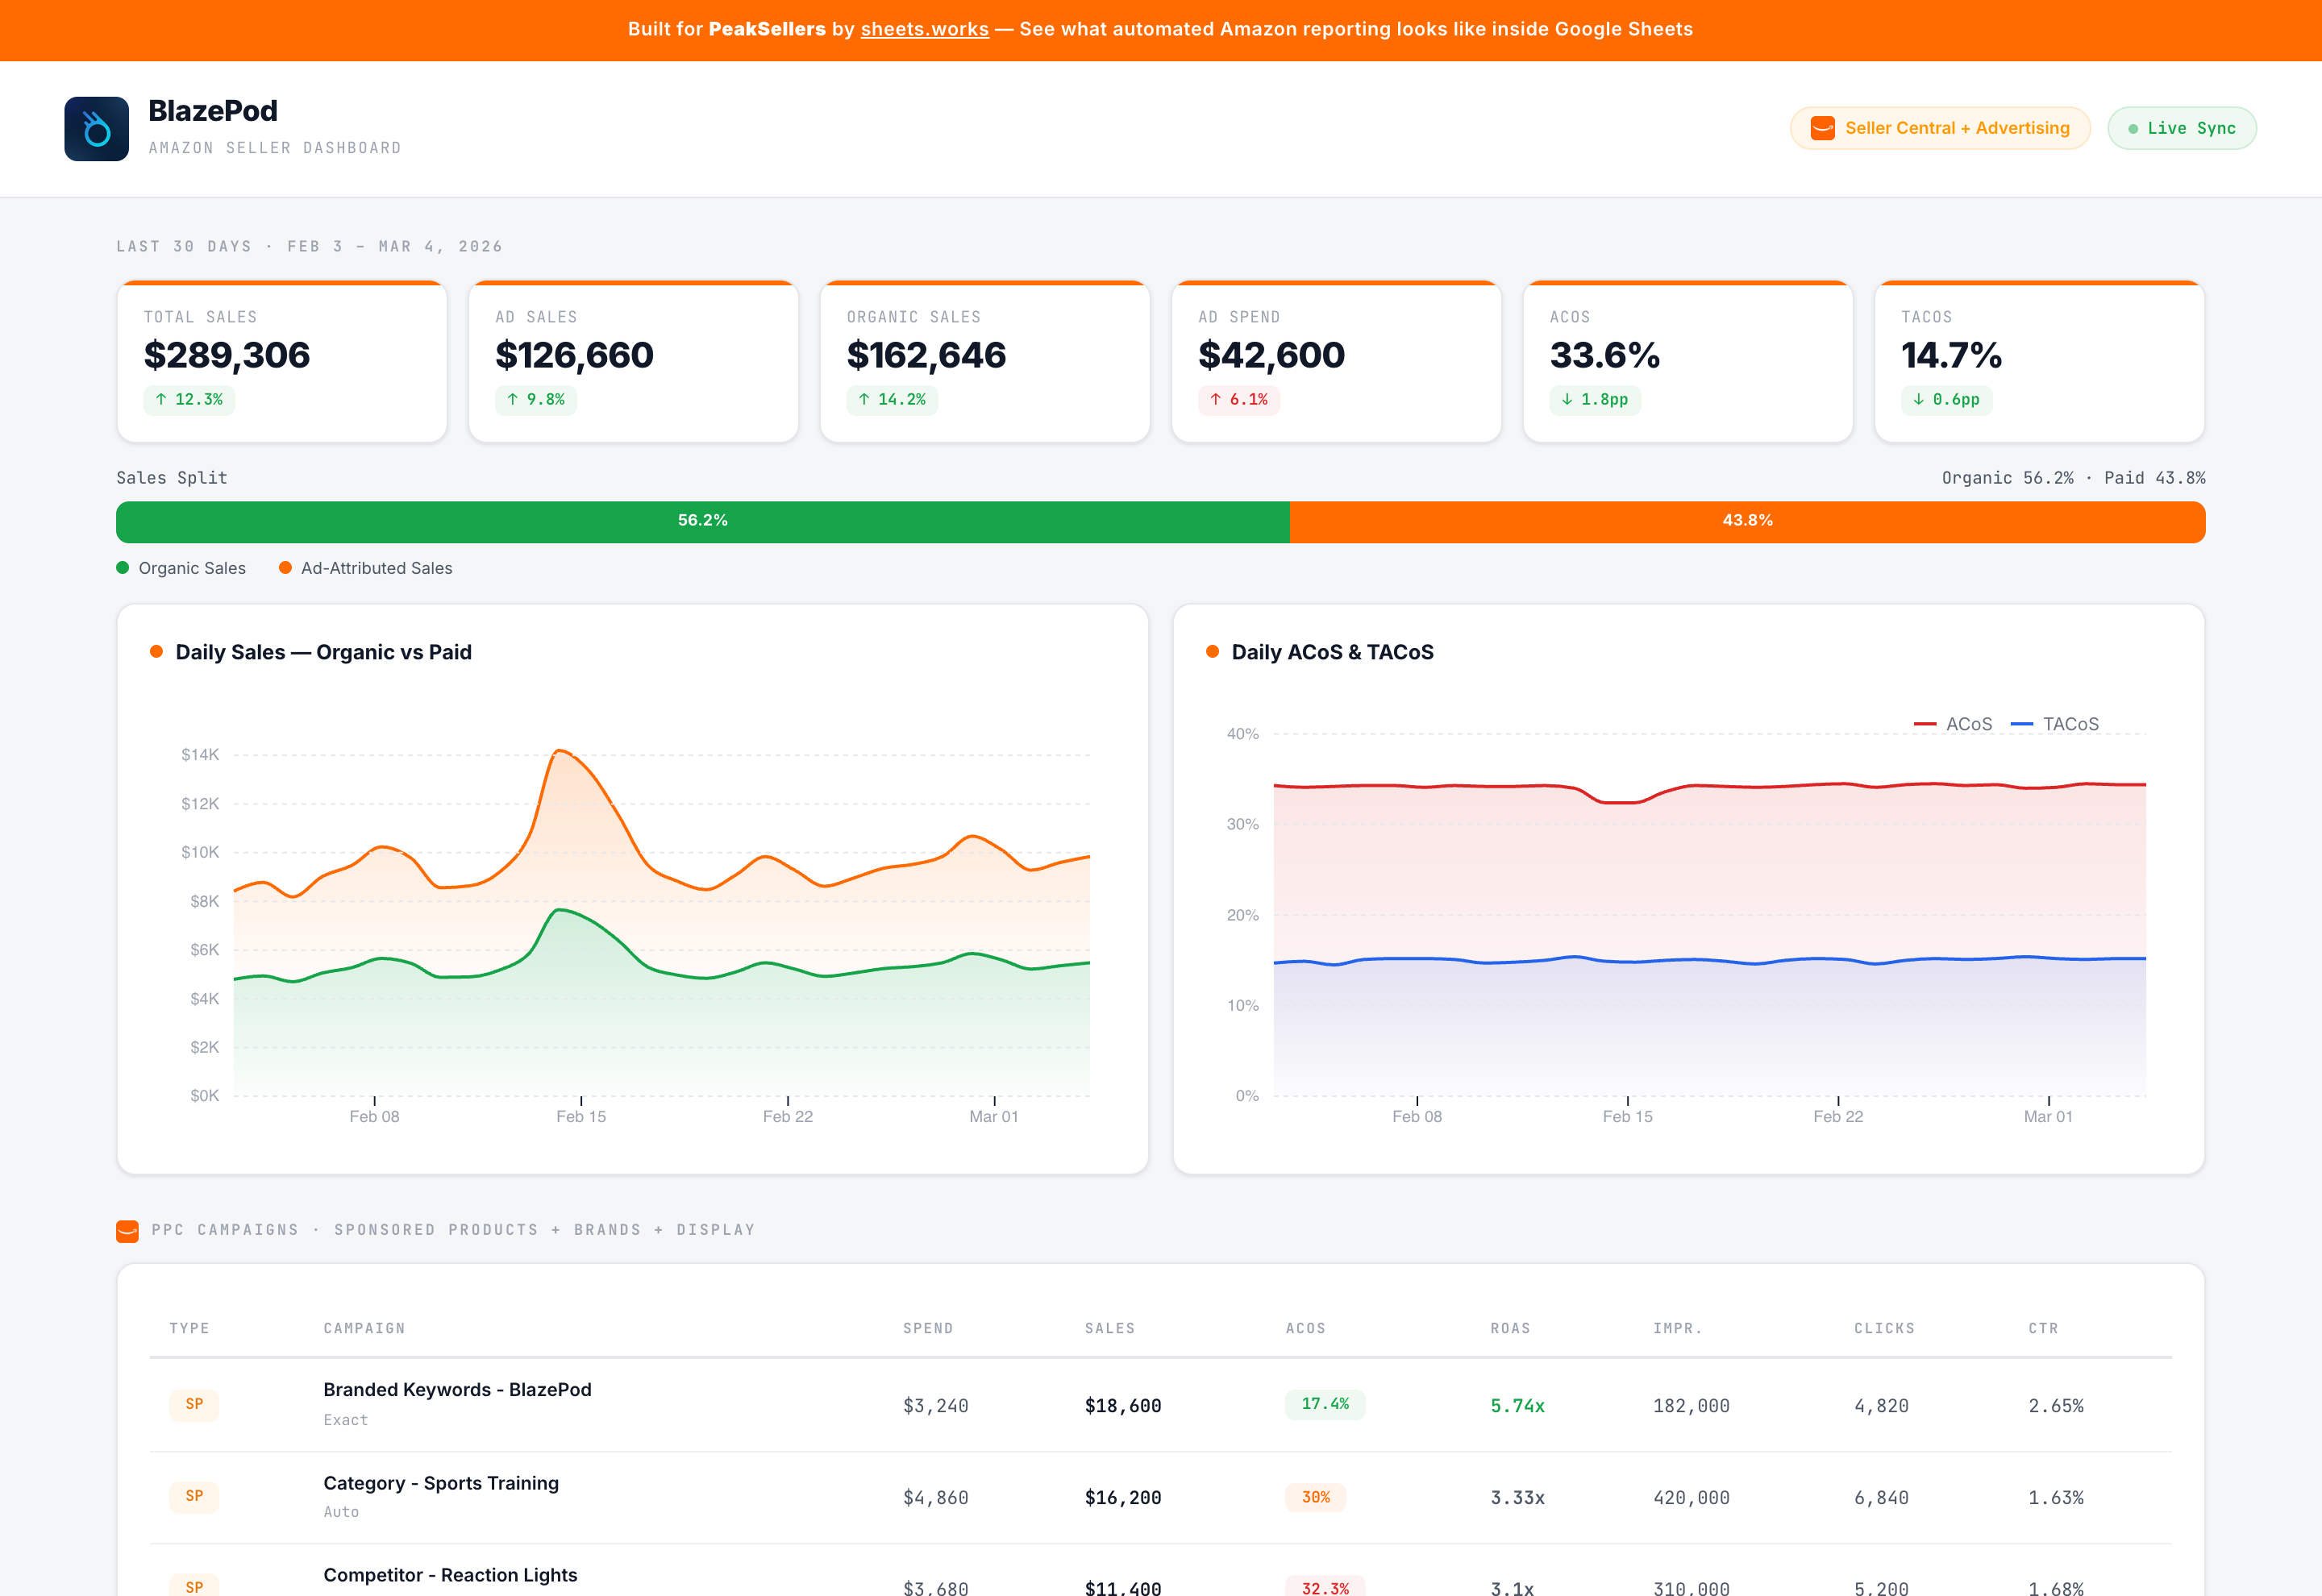Select the Category - Sports Training campaign name

(441, 1483)
